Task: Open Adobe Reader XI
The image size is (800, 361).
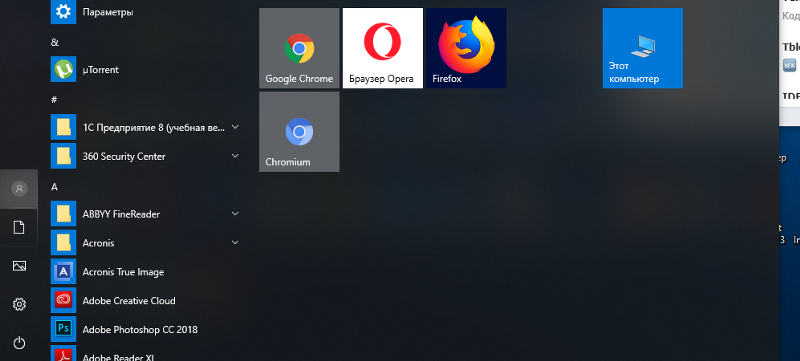Action: coord(145,354)
